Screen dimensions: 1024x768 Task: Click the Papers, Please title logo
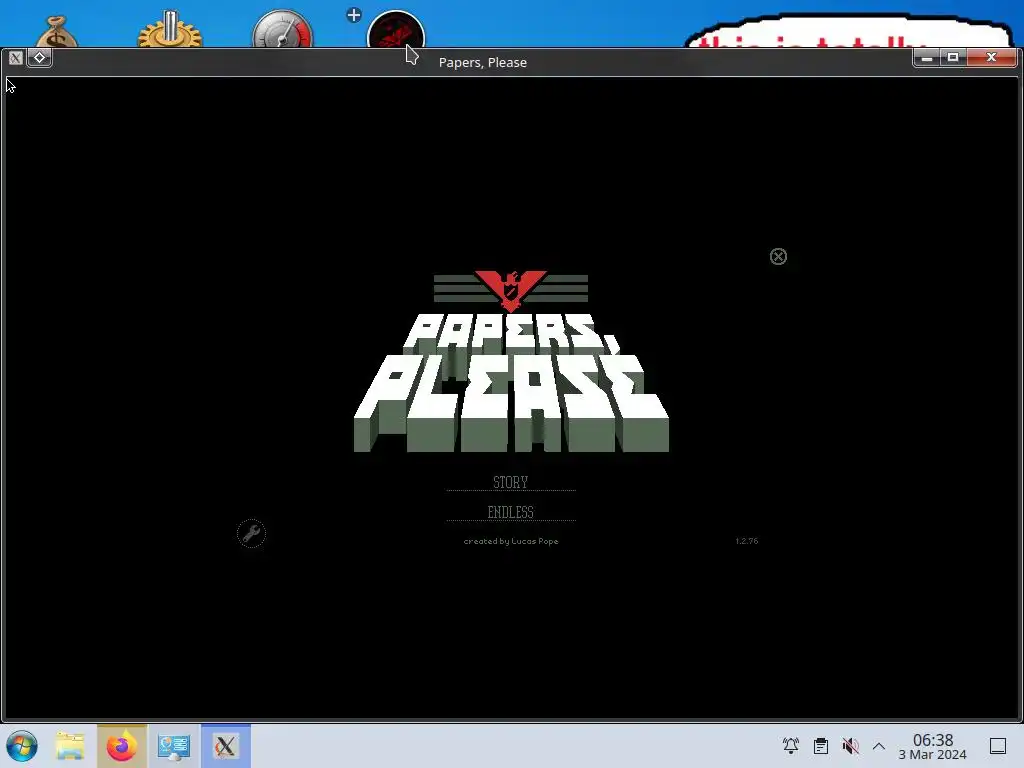[511, 382]
